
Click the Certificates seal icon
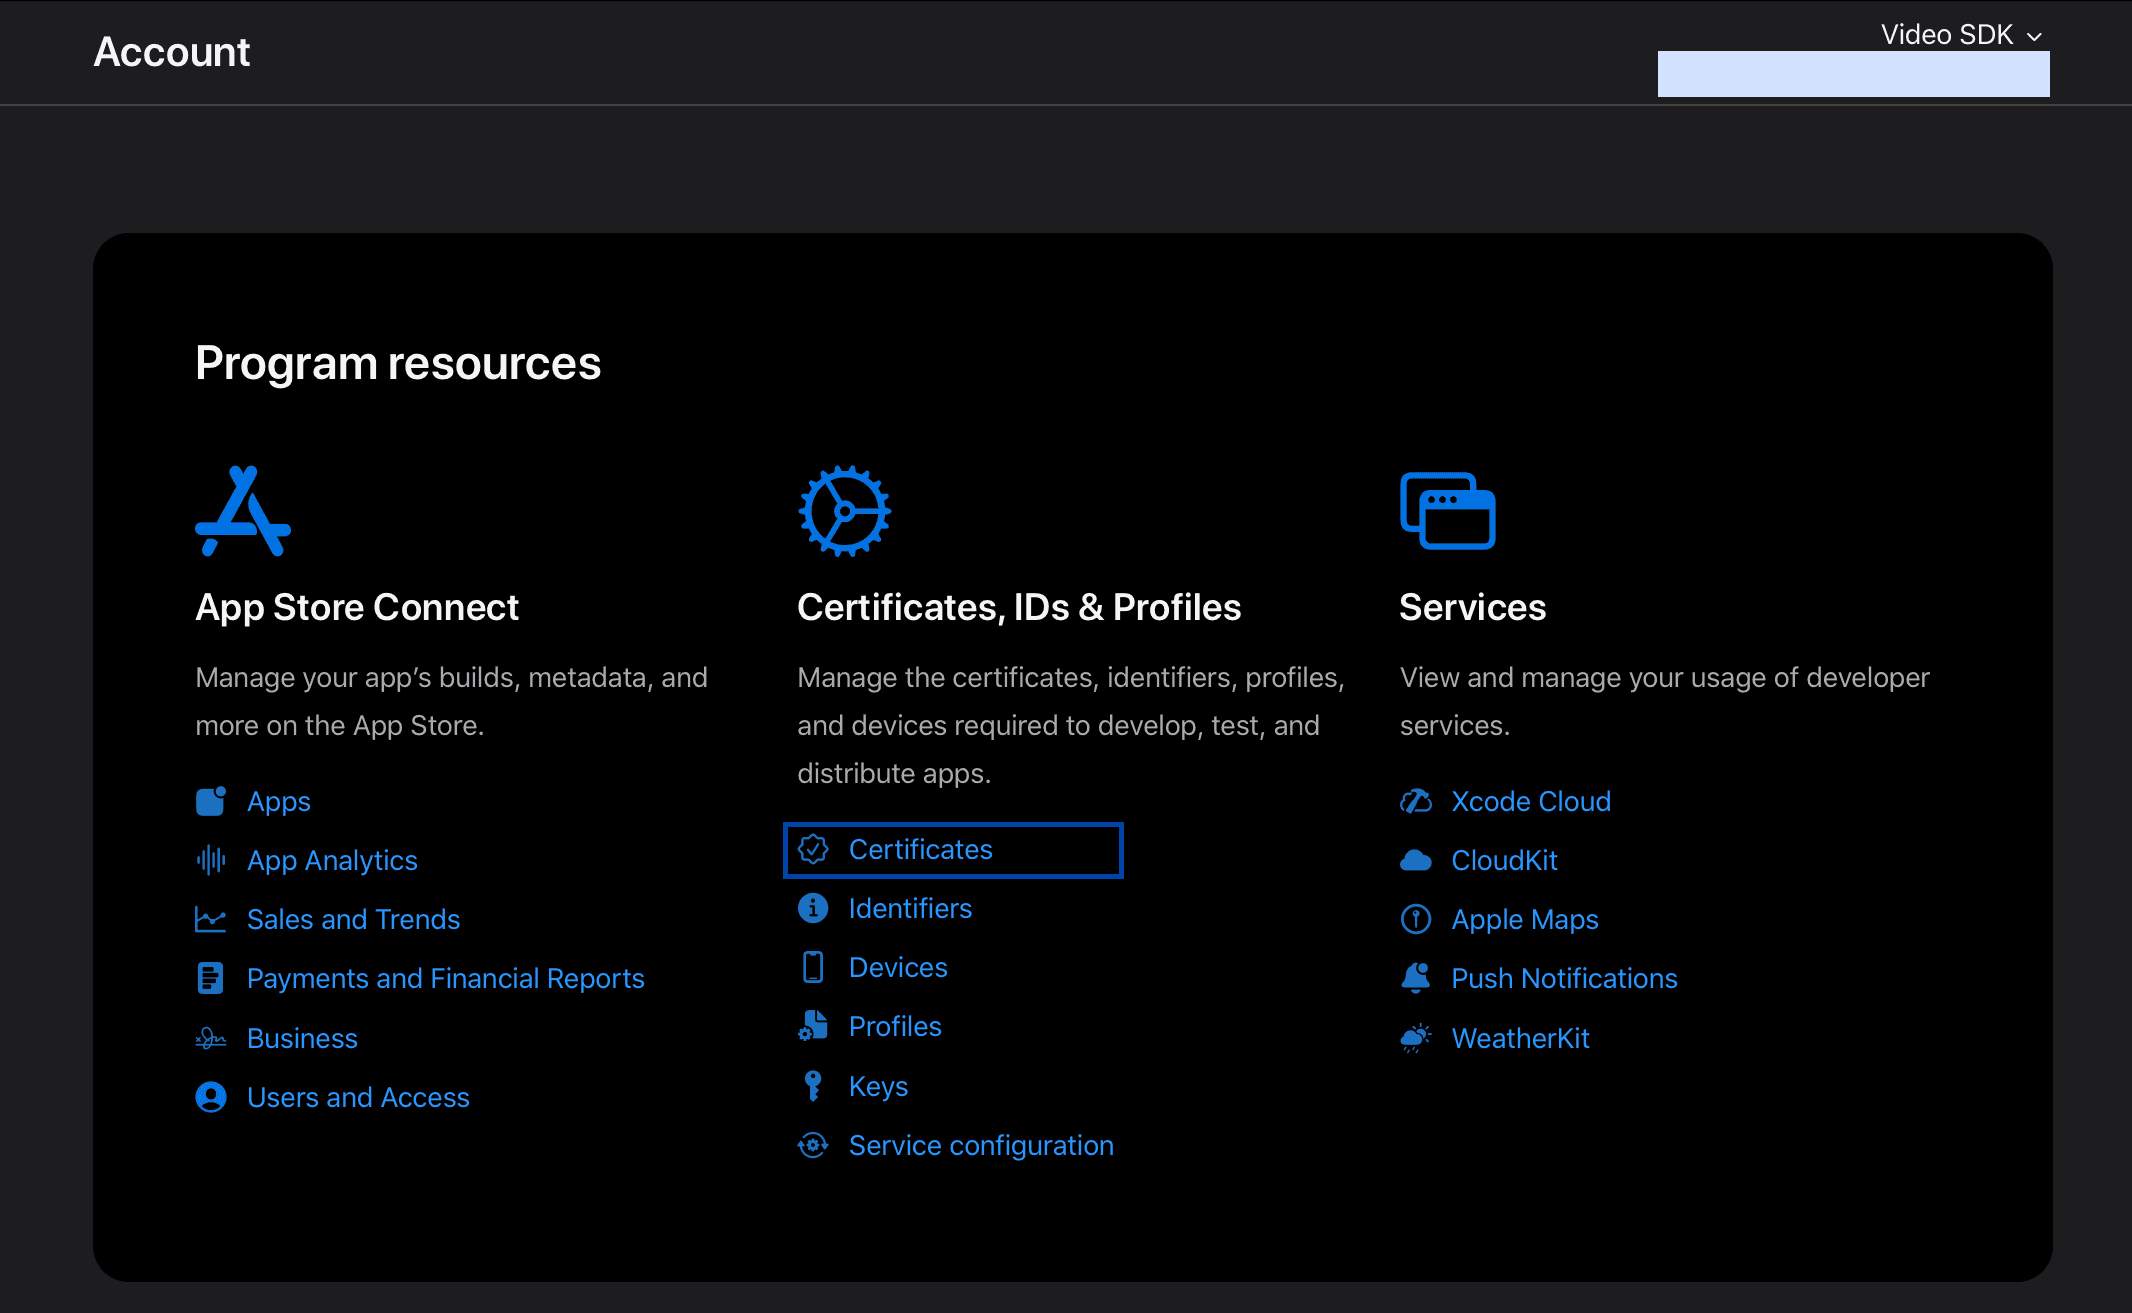coord(813,849)
